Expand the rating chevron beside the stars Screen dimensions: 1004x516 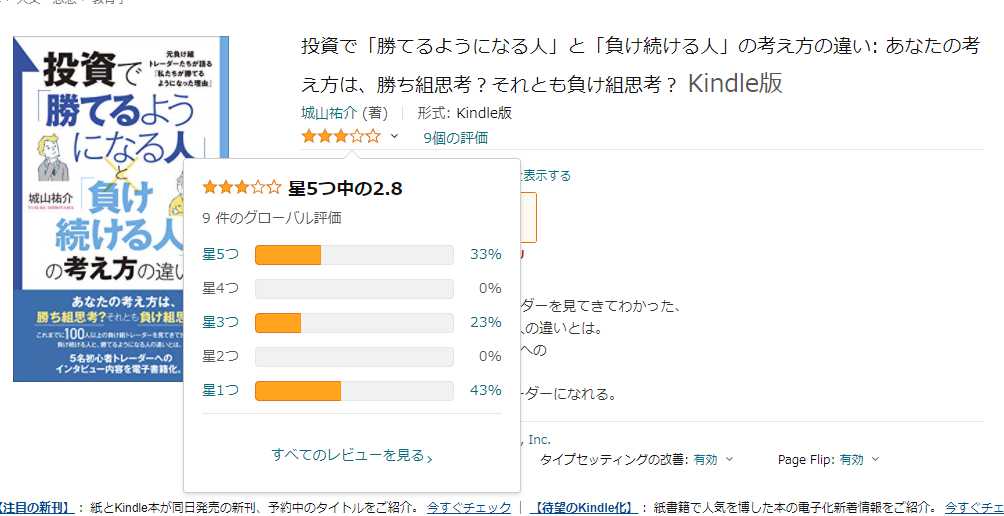tap(394, 137)
